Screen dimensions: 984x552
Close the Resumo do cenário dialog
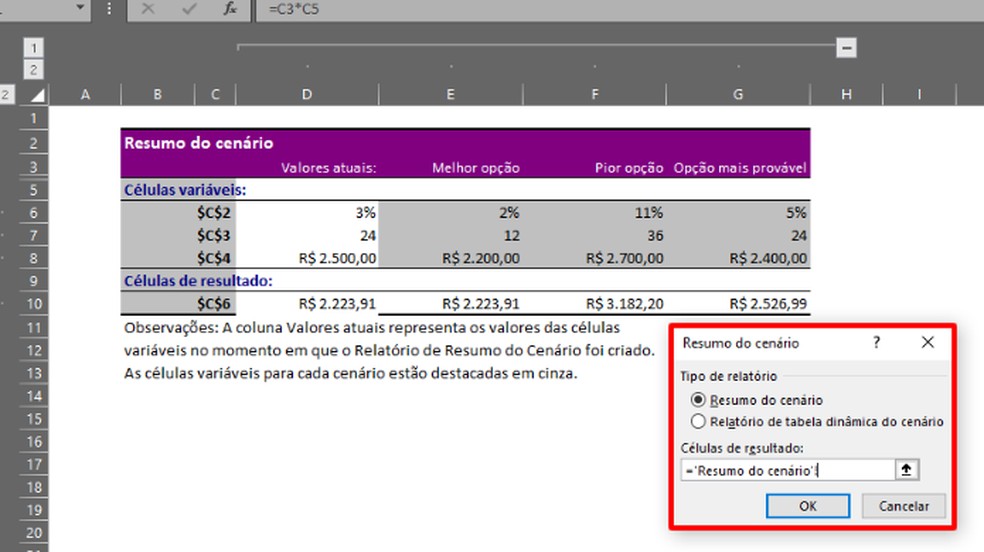tap(928, 342)
